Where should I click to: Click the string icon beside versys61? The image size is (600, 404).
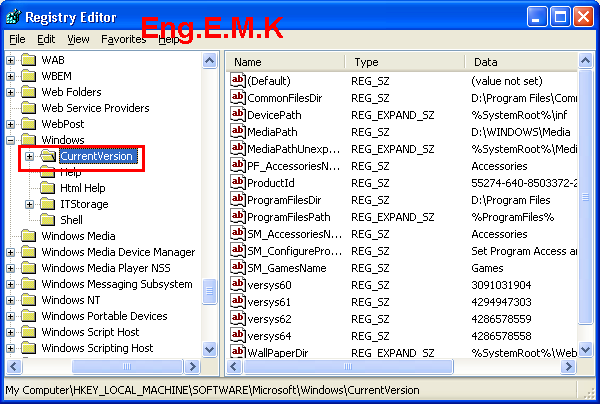pyautogui.click(x=238, y=301)
